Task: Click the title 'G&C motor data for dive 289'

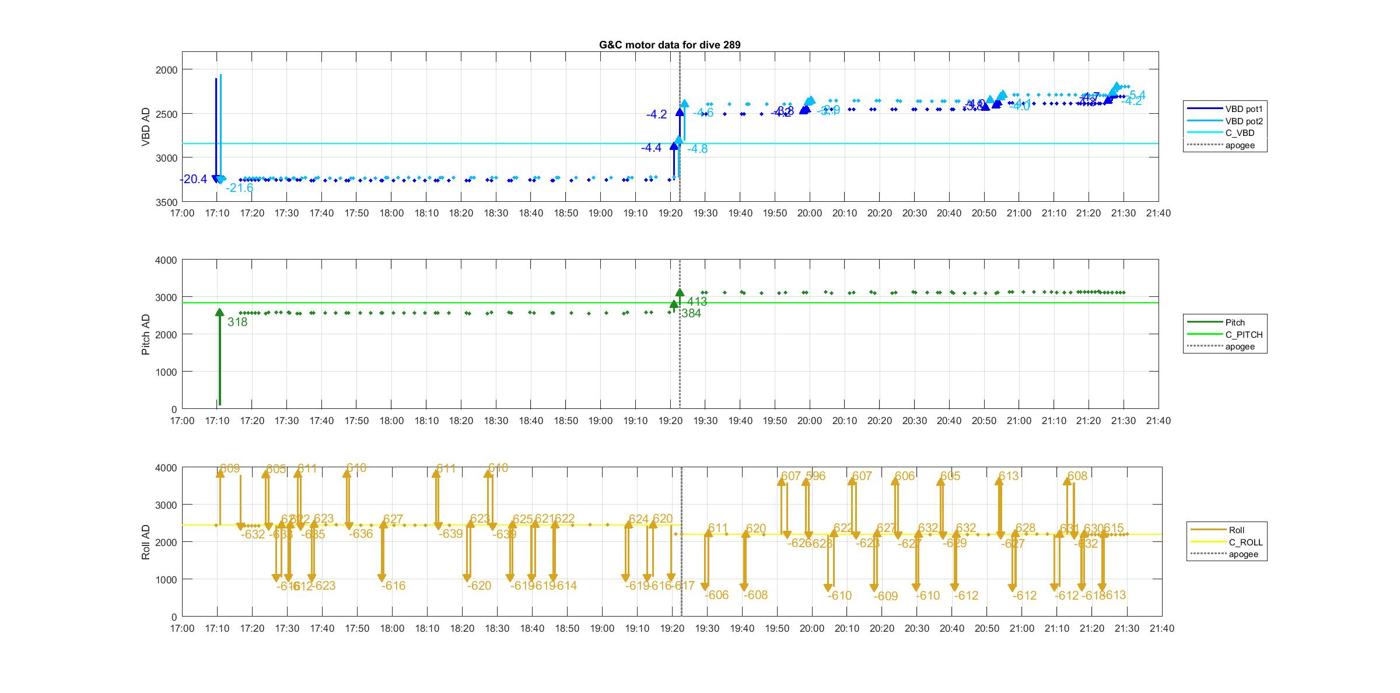Action: [669, 45]
